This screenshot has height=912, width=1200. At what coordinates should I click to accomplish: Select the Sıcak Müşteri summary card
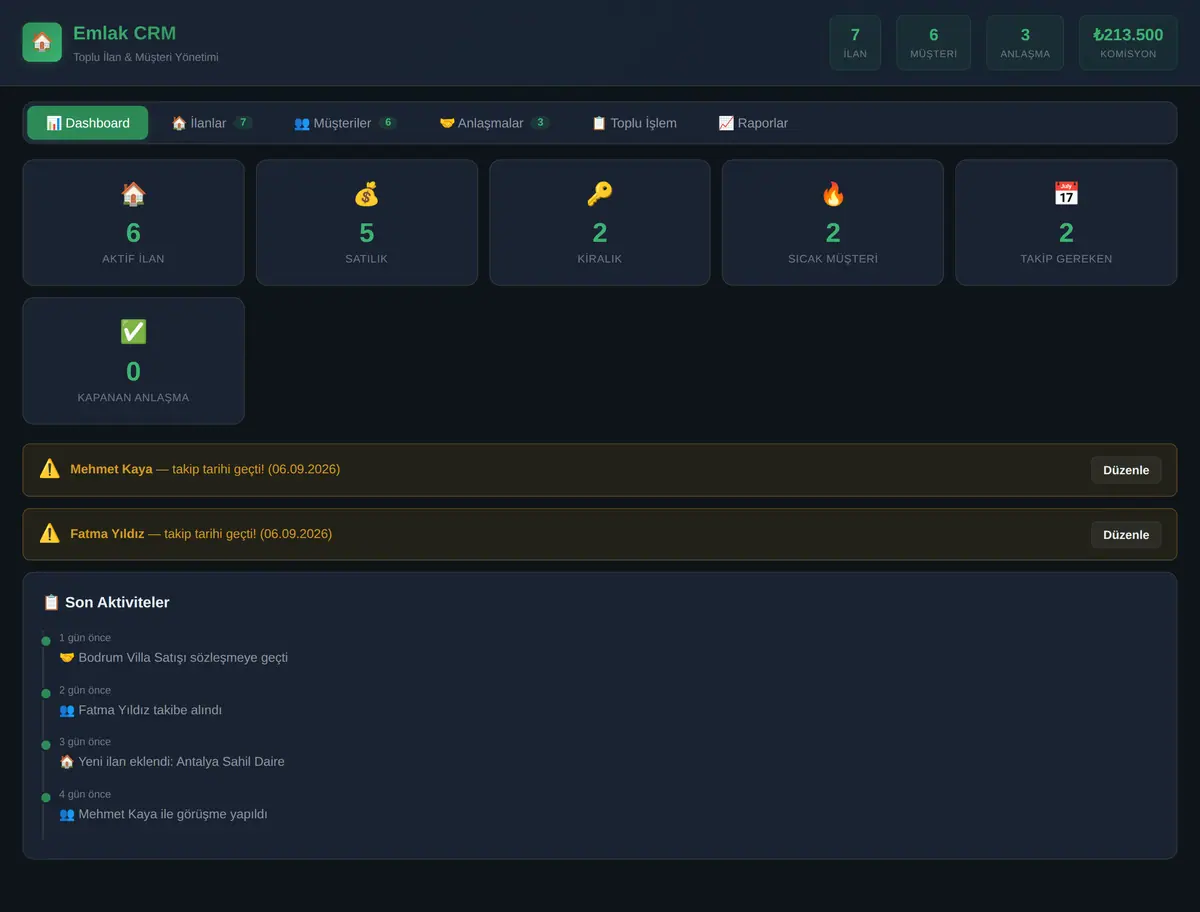coord(833,223)
